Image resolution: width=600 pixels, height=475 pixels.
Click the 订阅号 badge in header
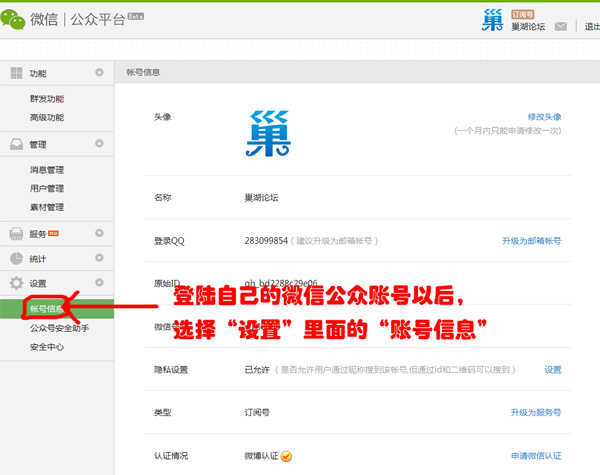pos(523,14)
